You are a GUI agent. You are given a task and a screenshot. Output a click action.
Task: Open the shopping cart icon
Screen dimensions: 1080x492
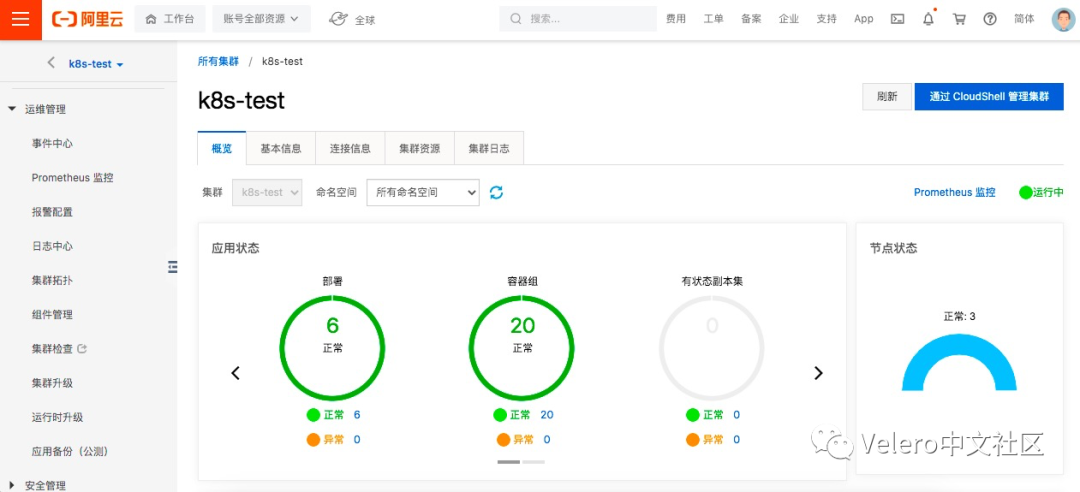[x=959, y=19]
